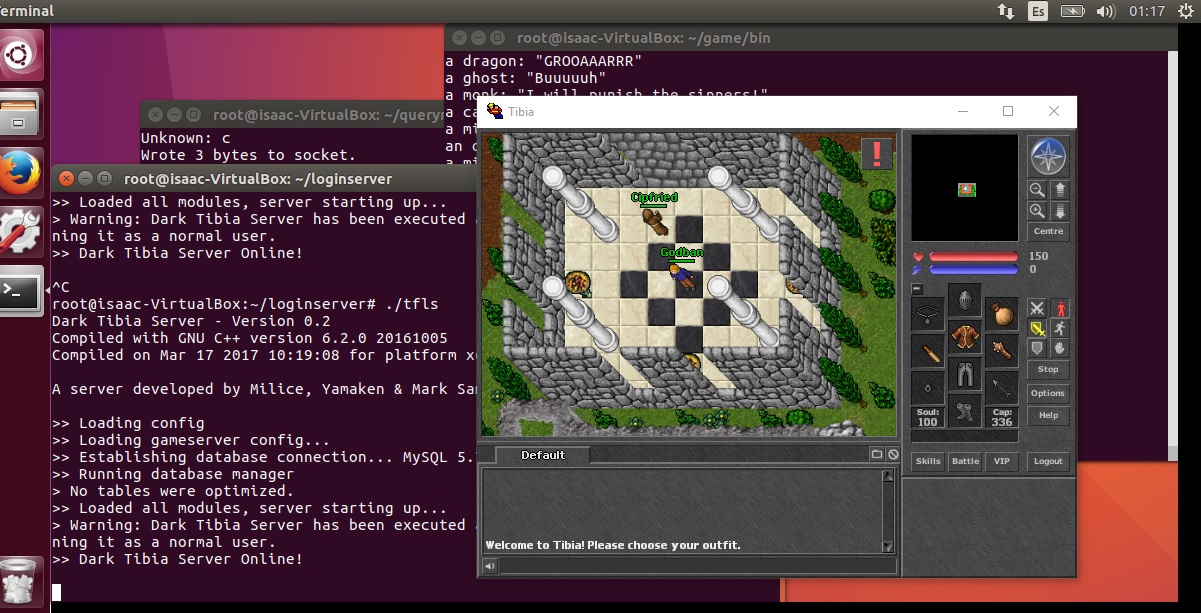This screenshot has width=1201, height=613.
Task: Open the system power cog menu
Action: (x=1184, y=11)
